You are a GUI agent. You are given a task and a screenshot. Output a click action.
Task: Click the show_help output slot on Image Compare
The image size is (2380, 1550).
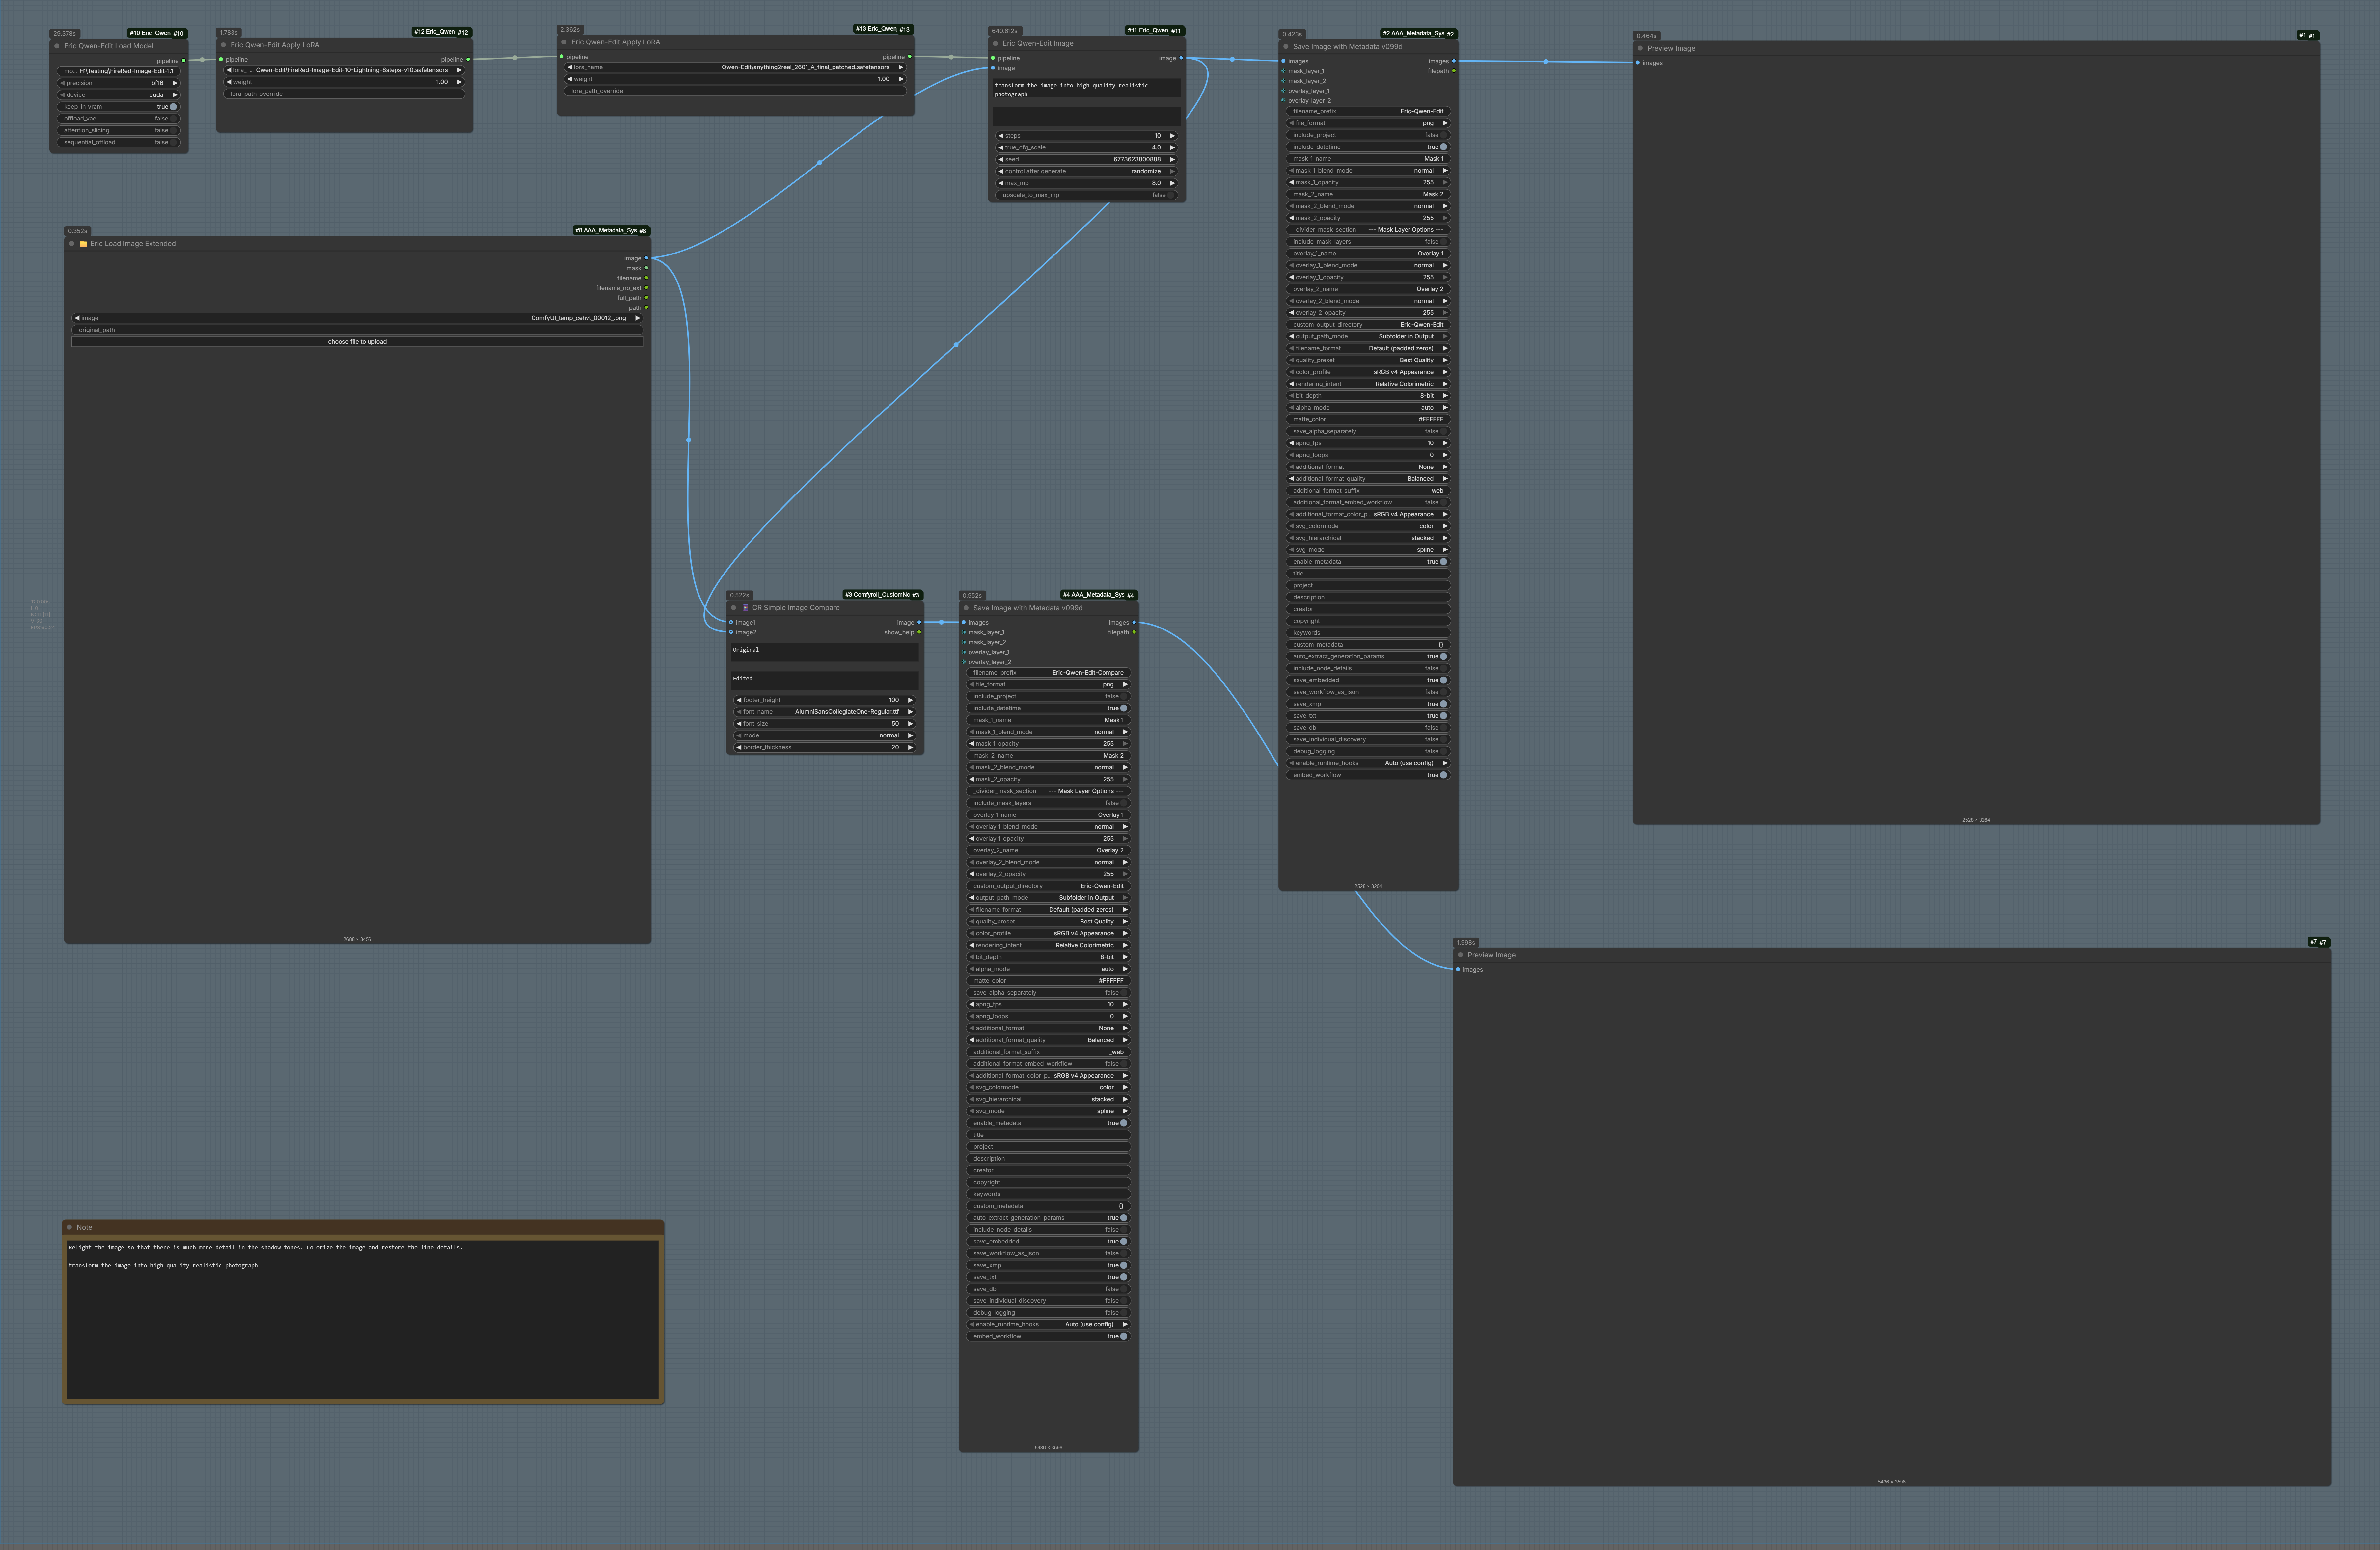[919, 632]
